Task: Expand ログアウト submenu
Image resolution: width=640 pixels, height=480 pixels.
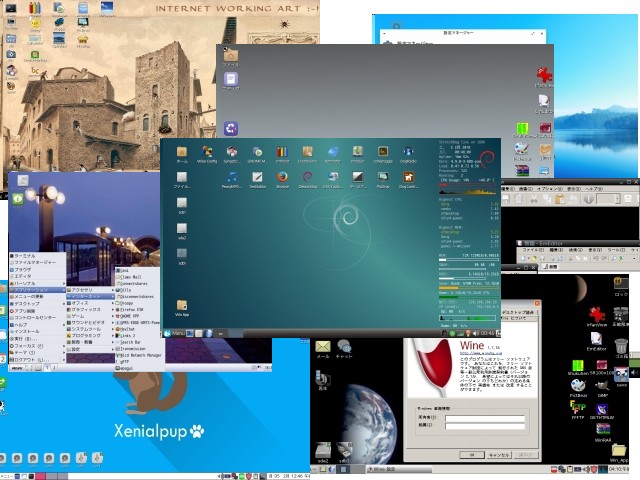Action: coord(37,360)
